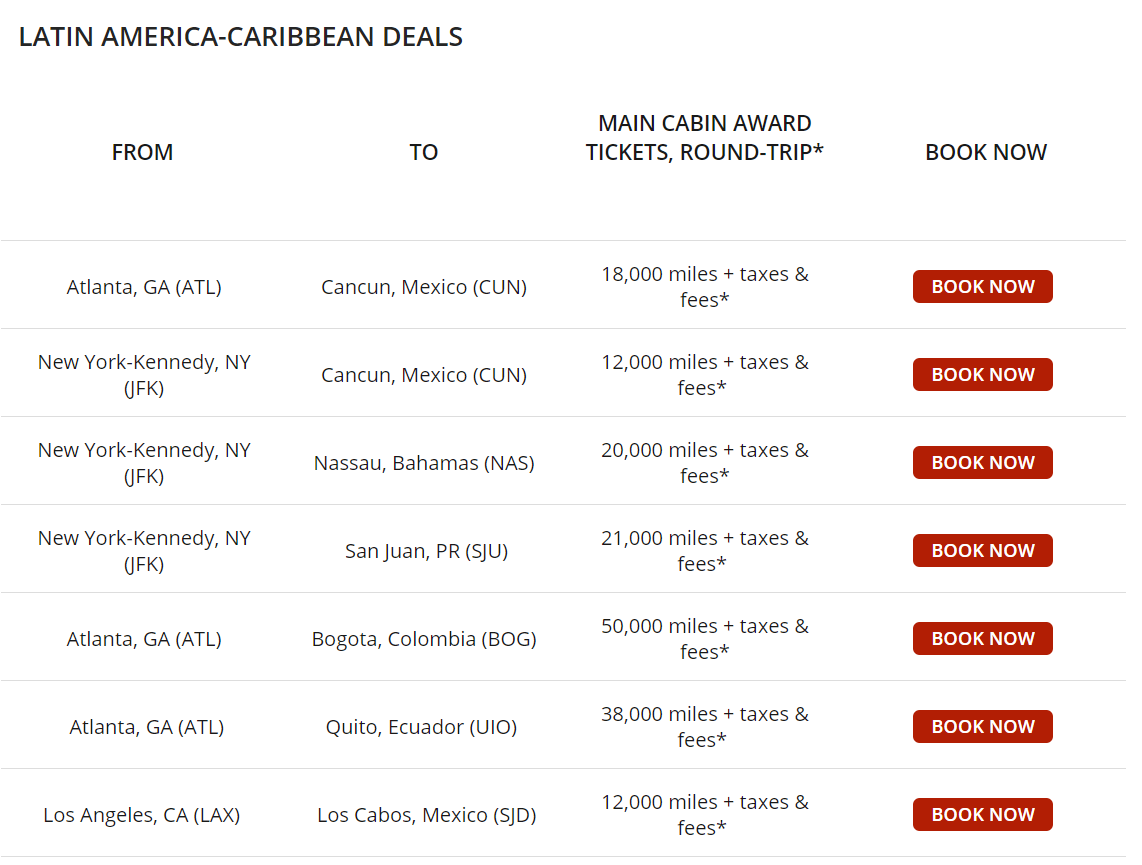Select Book Now for Bogota, Colombia
1142x865 pixels.
point(982,639)
